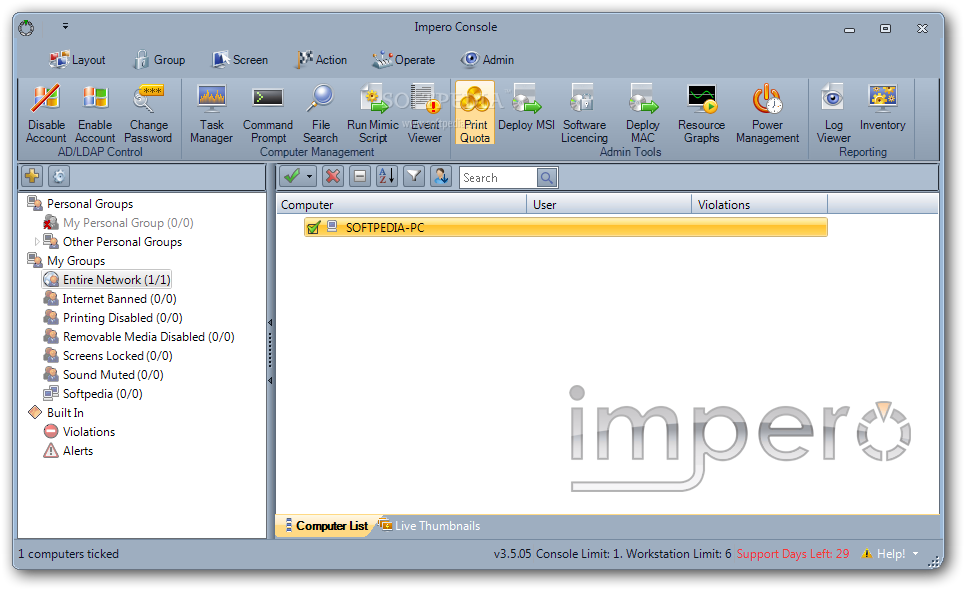Screen dimensions: 965x590
Task: Click the Enable Account icon
Action: pos(95,114)
